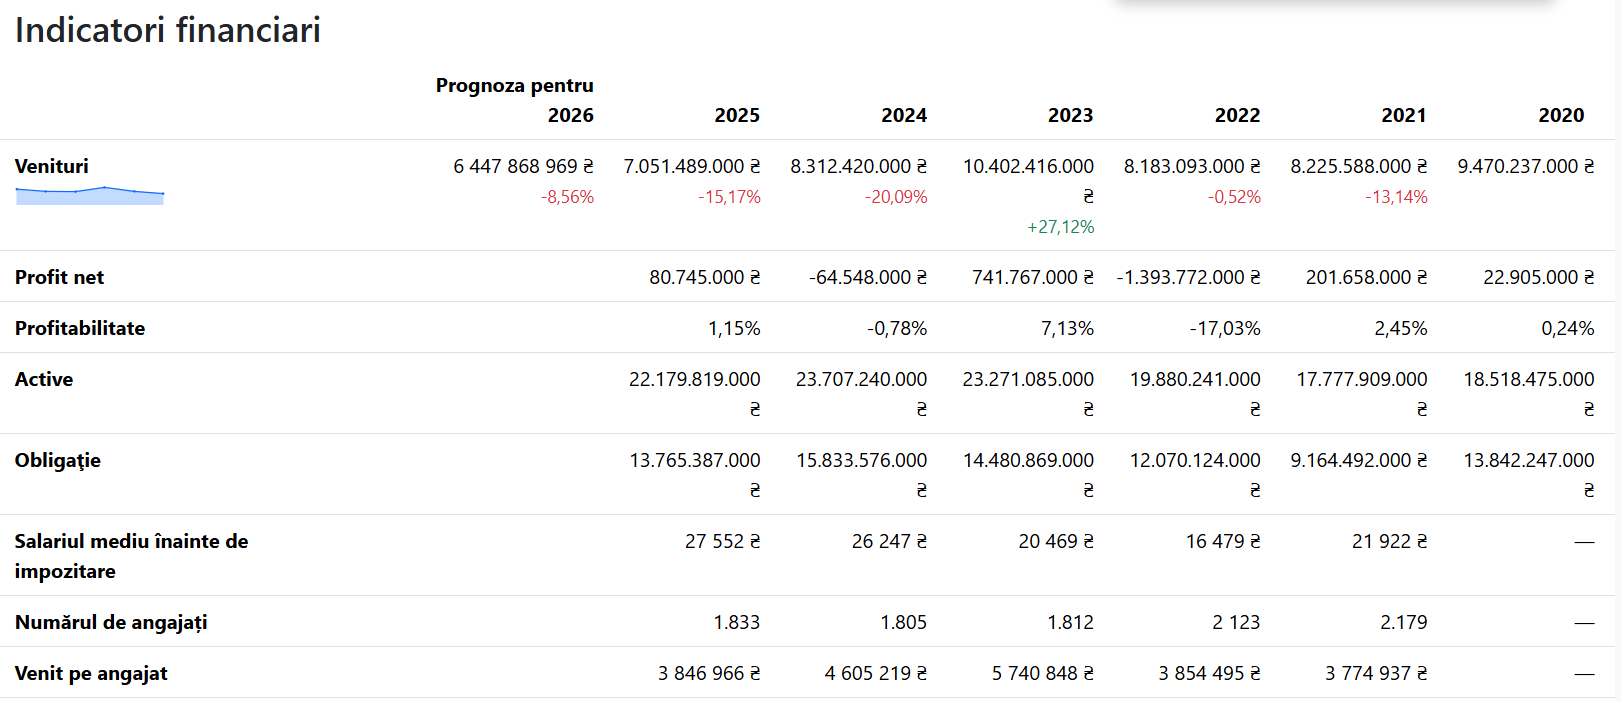Click the 2021 employee count 2.179

(1403, 622)
